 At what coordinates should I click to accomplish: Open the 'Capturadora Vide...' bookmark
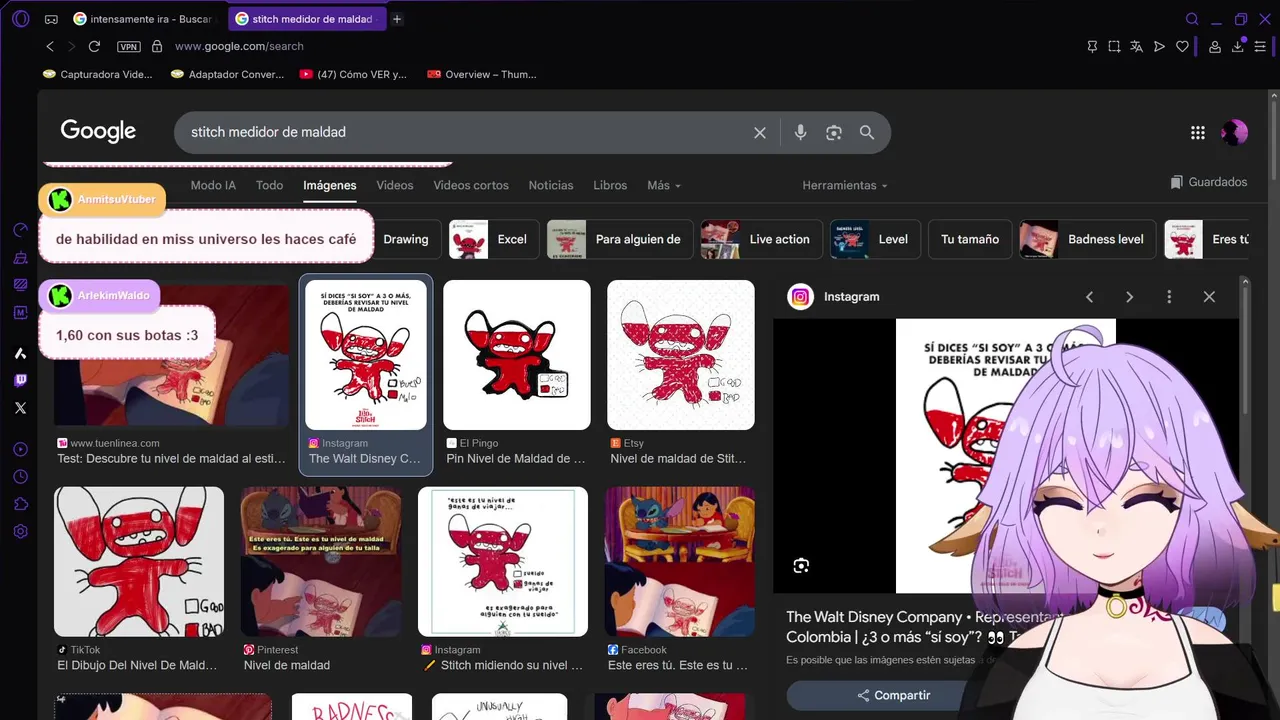(98, 74)
